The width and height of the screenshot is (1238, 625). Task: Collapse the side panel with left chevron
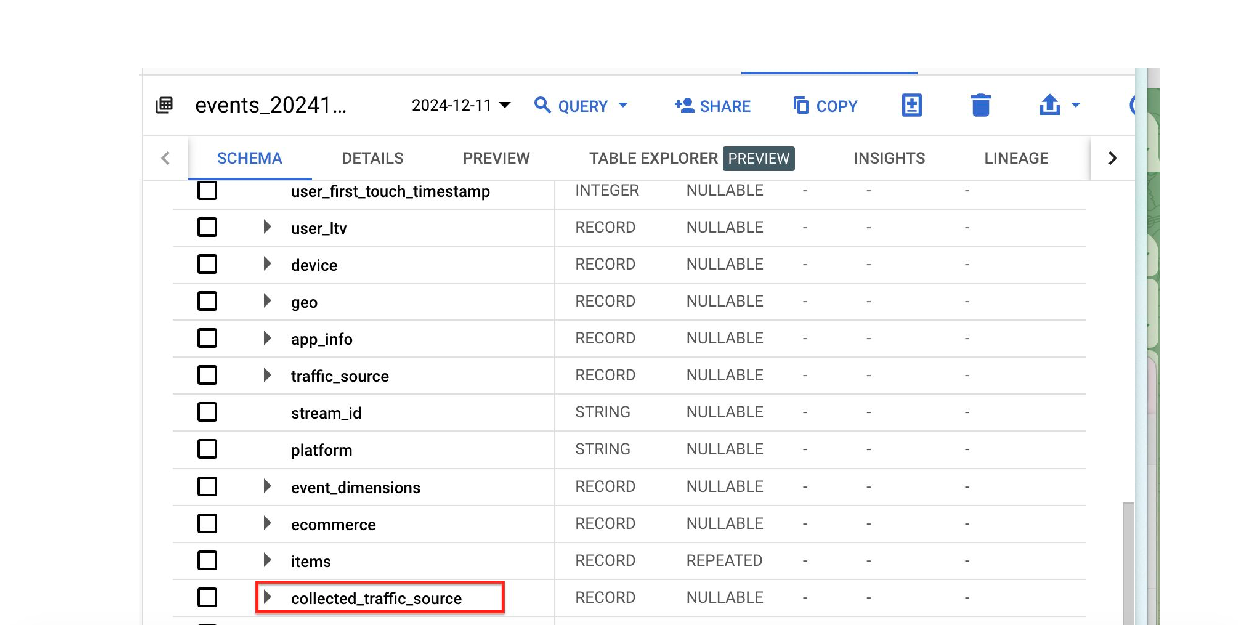165,158
